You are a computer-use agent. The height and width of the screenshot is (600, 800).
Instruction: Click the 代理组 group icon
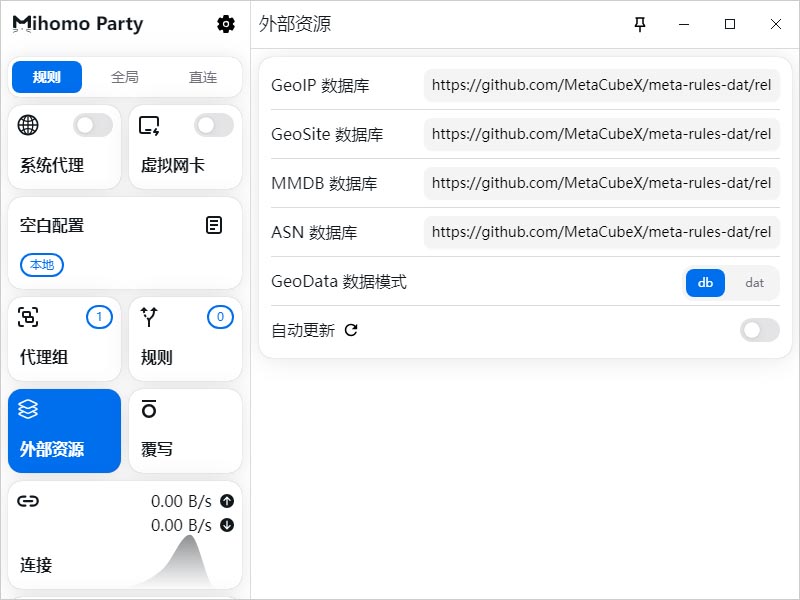click(x=28, y=317)
